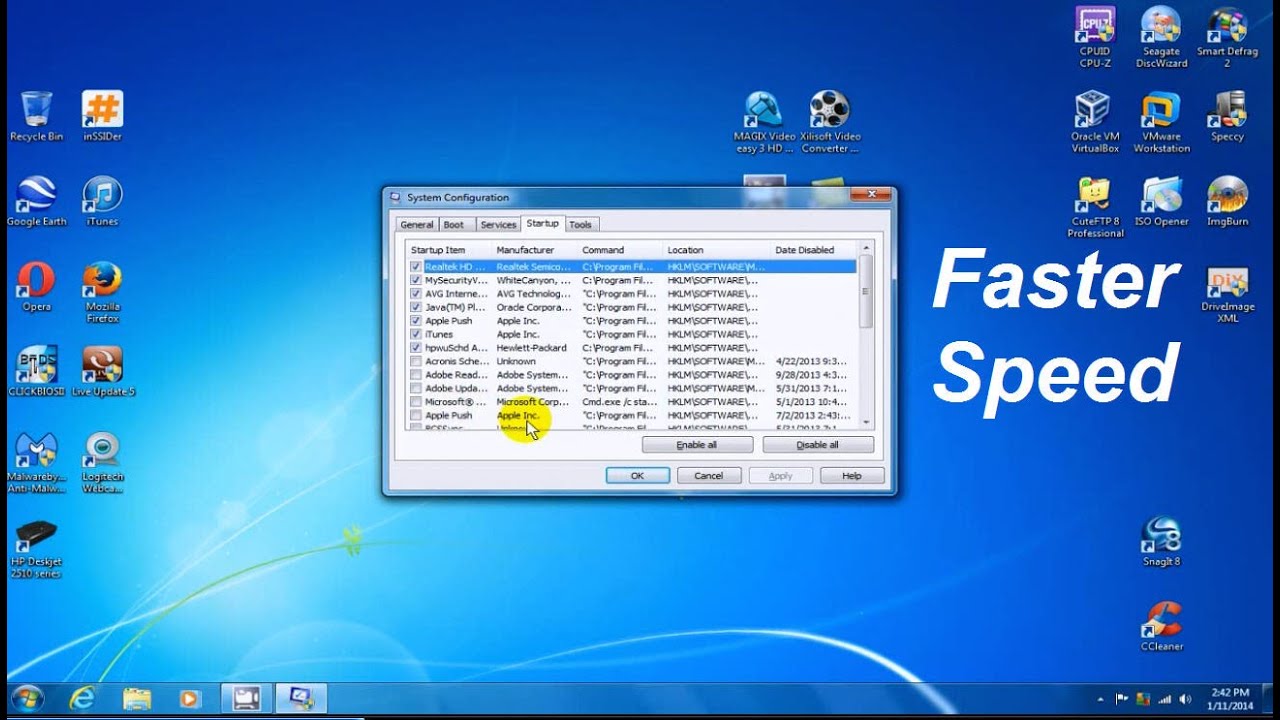Launch Xilisoft Video Converter shortcut
The height and width of the screenshot is (720, 1280).
(830, 122)
